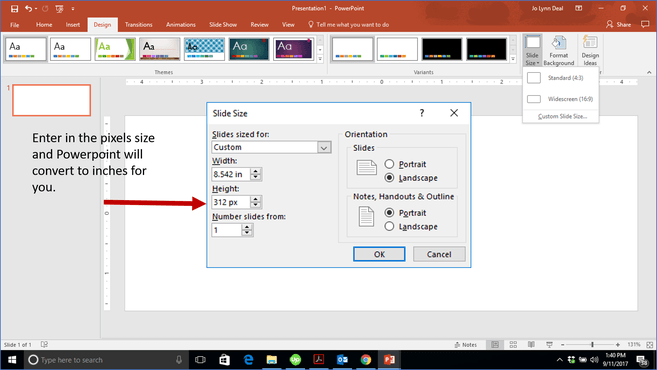Confirm Slide Size dialog with OK
Screen dimensions: 657x370
pos(379,254)
